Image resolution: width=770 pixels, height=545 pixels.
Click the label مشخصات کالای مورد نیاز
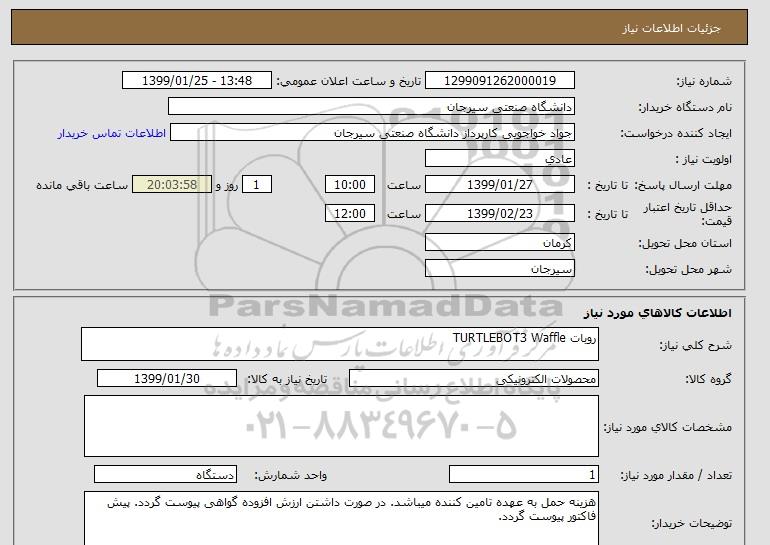point(668,427)
